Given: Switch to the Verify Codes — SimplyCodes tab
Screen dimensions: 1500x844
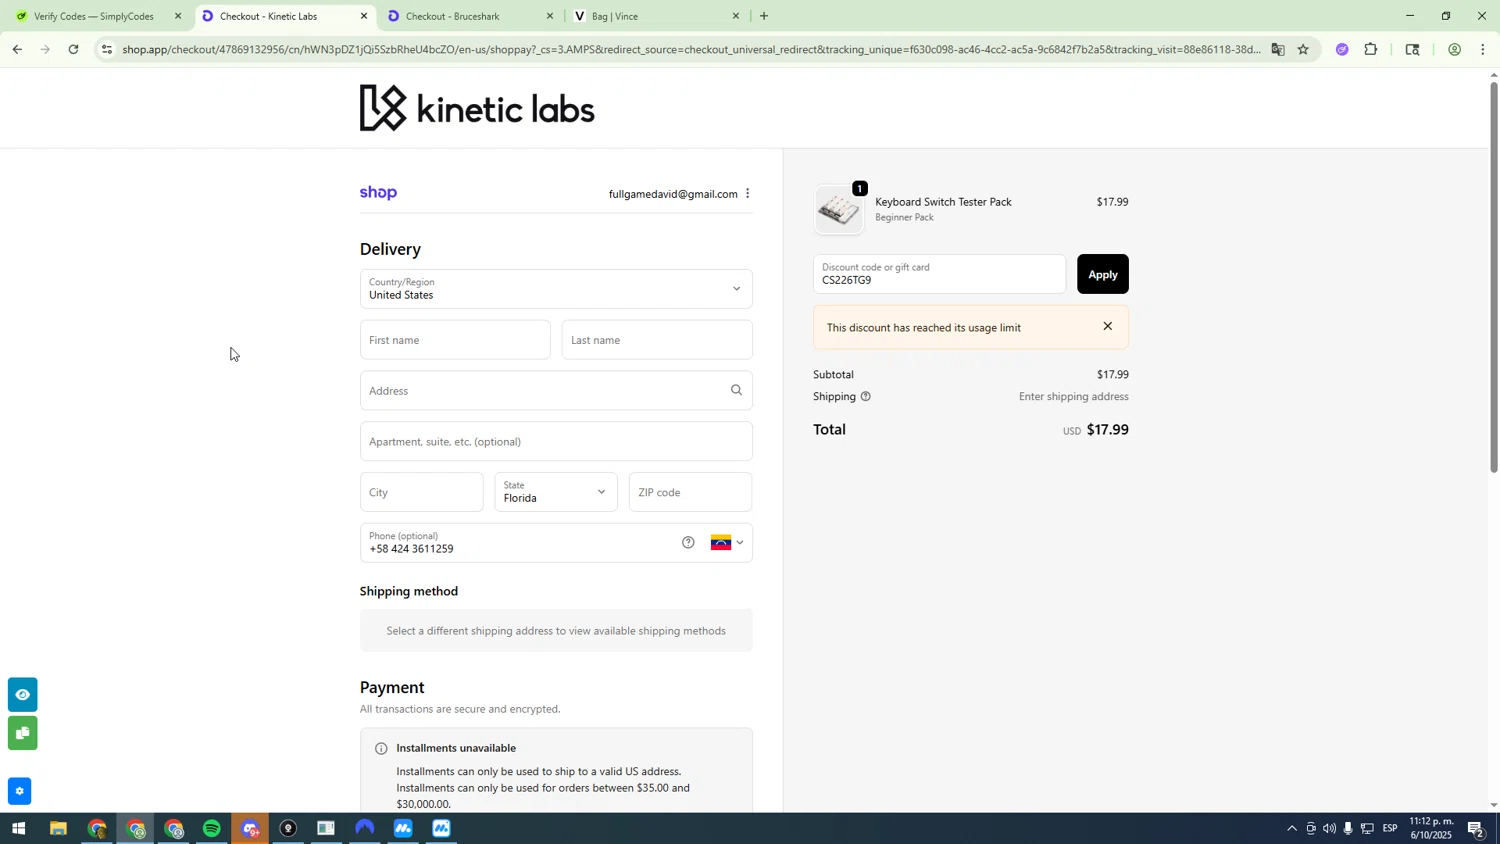Looking at the screenshot, I should click(96, 16).
